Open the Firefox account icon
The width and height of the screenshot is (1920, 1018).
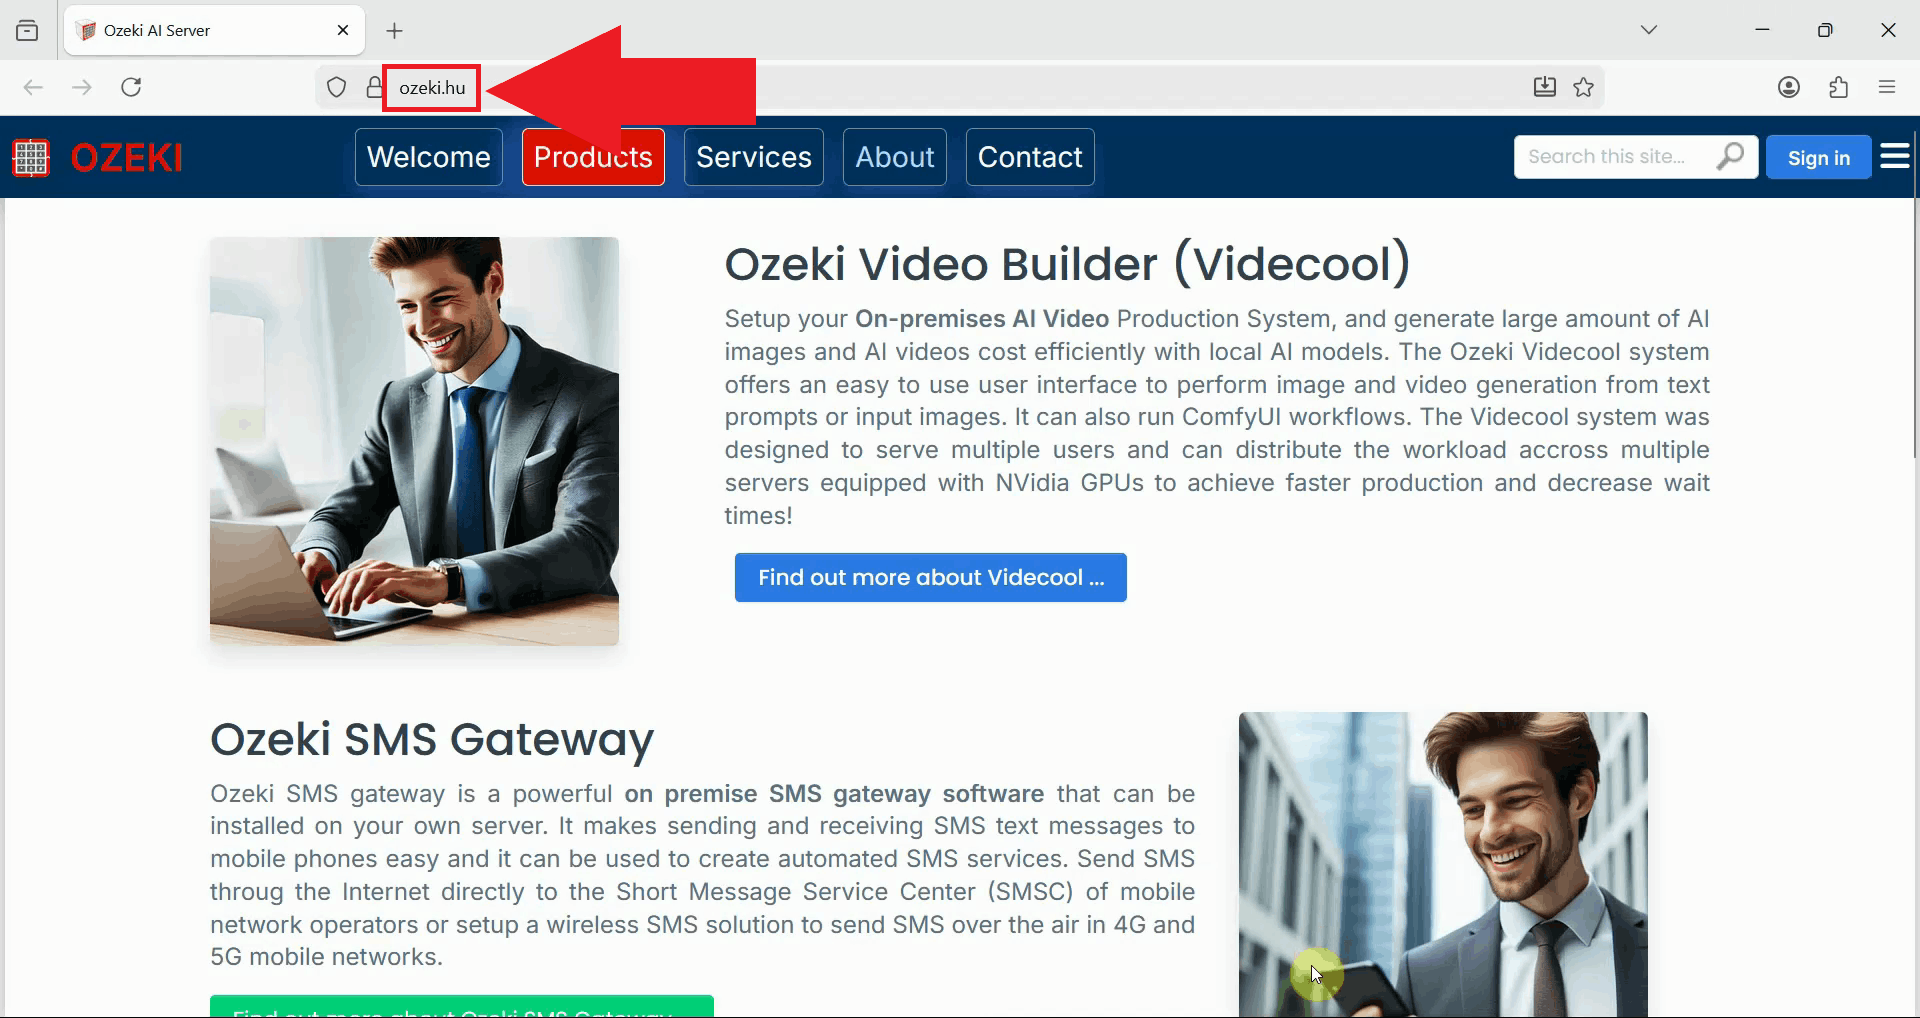point(1789,87)
